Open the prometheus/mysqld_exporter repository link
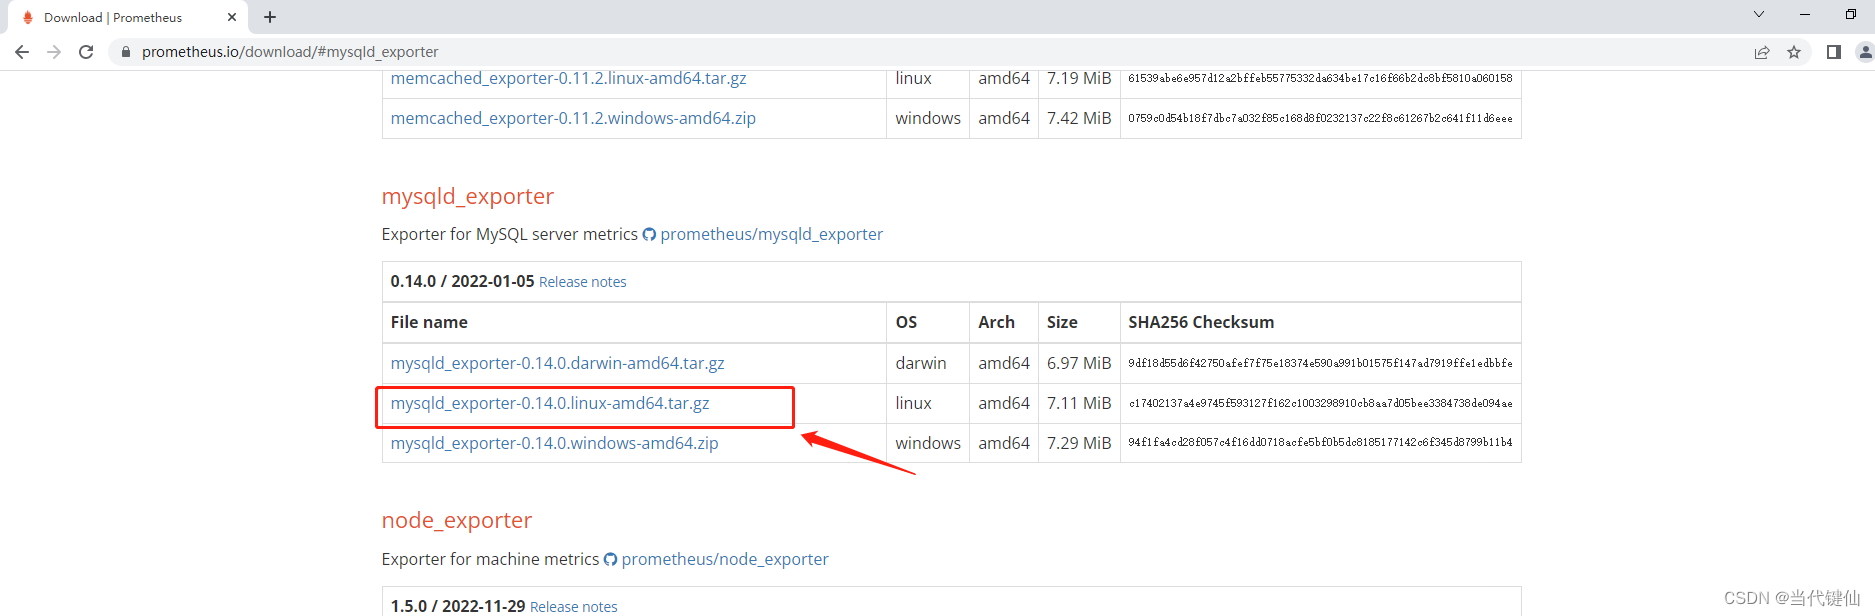This screenshot has width=1875, height=616. [771, 234]
